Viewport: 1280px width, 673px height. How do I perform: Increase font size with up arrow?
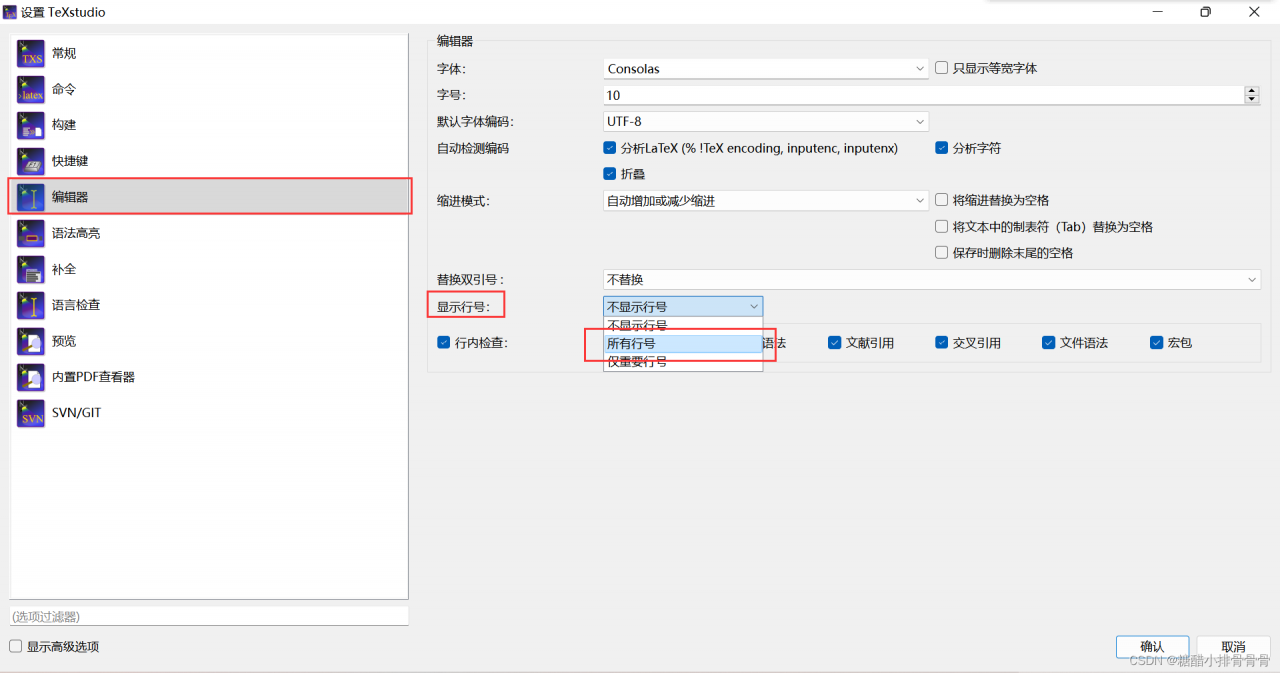tap(1252, 90)
